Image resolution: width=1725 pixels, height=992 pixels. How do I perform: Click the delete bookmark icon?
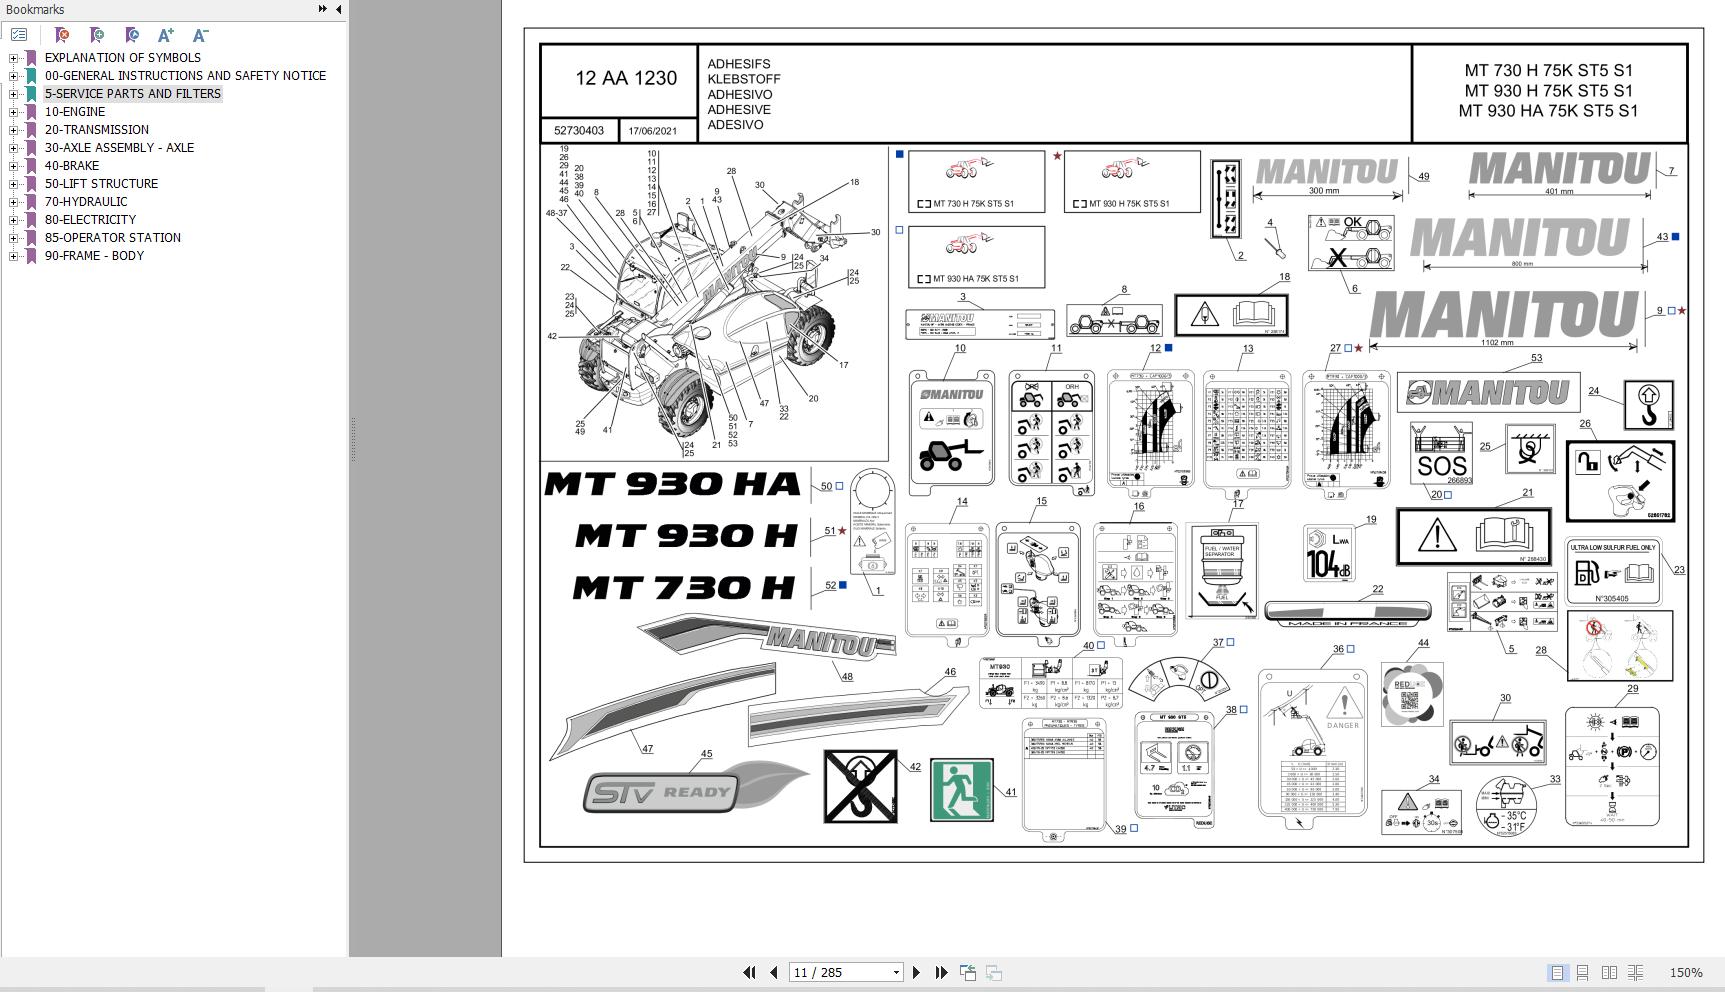[62, 35]
